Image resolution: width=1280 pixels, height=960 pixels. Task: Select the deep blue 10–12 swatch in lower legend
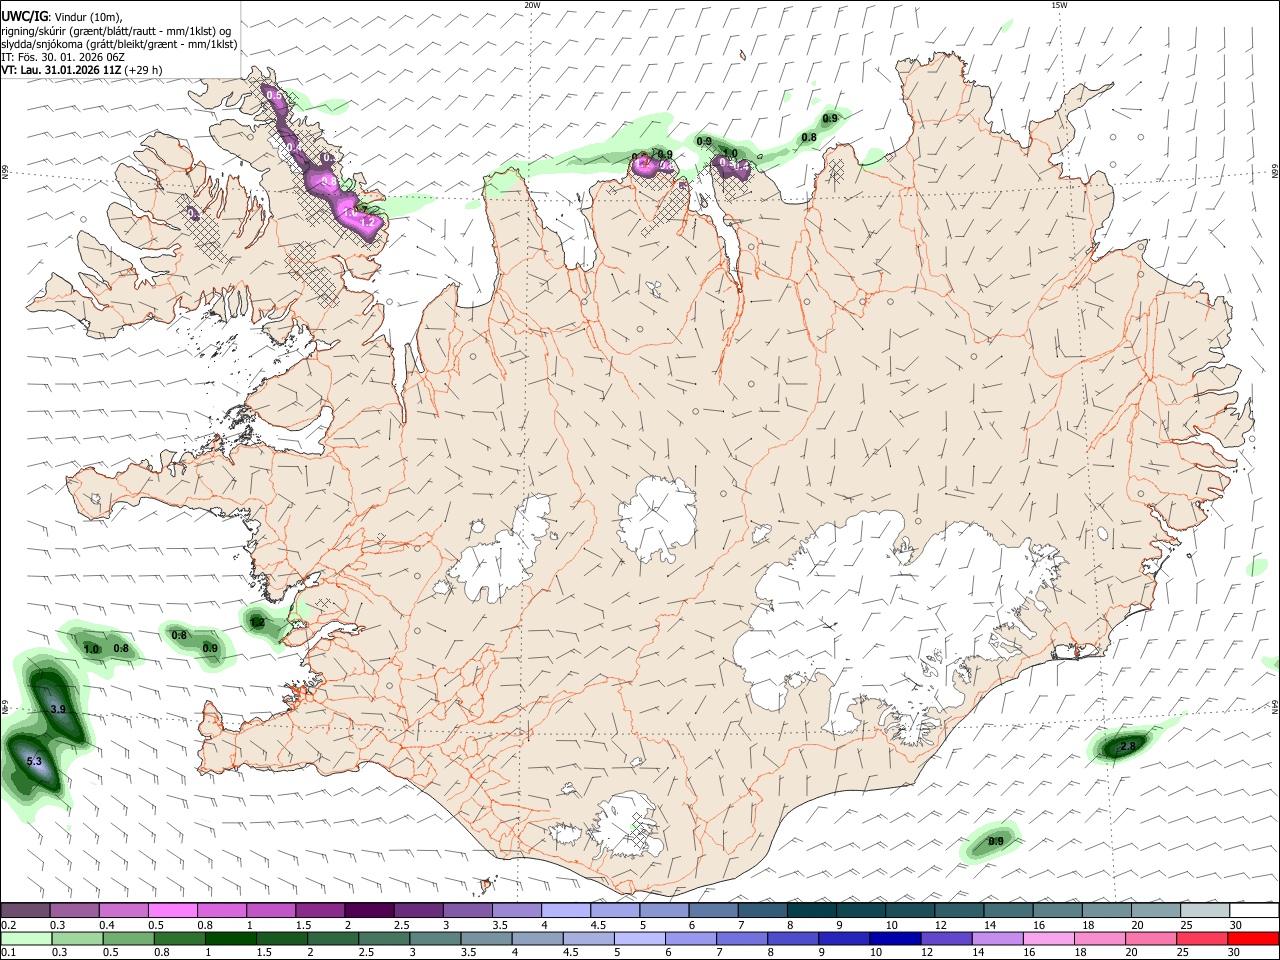click(895, 938)
